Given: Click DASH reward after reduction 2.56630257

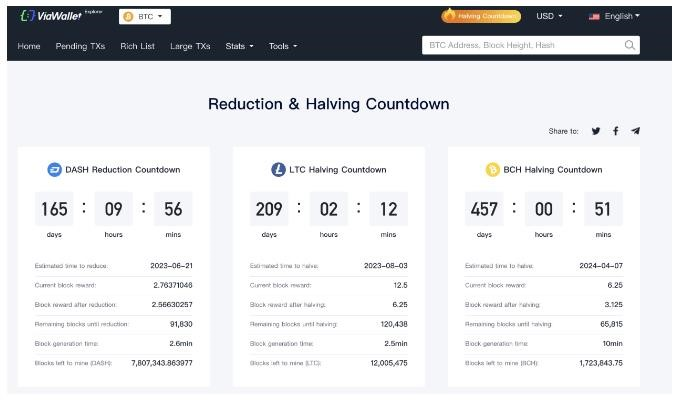Looking at the screenshot, I should click(172, 304).
